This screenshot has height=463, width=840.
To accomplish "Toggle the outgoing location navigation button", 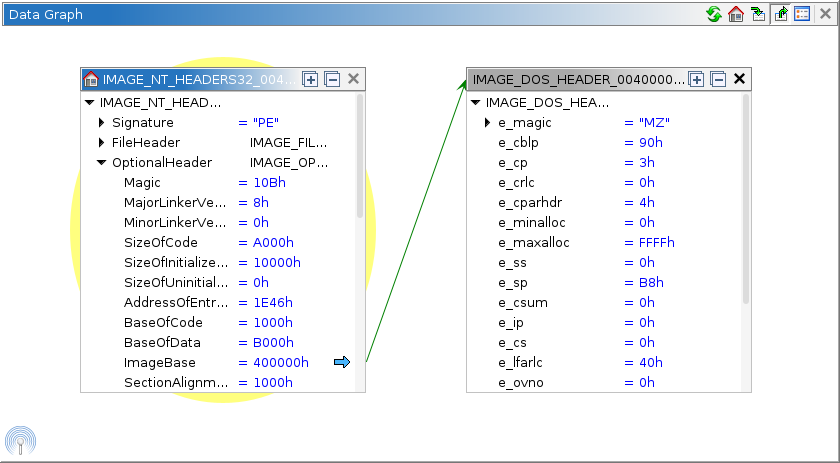I will (x=780, y=14).
